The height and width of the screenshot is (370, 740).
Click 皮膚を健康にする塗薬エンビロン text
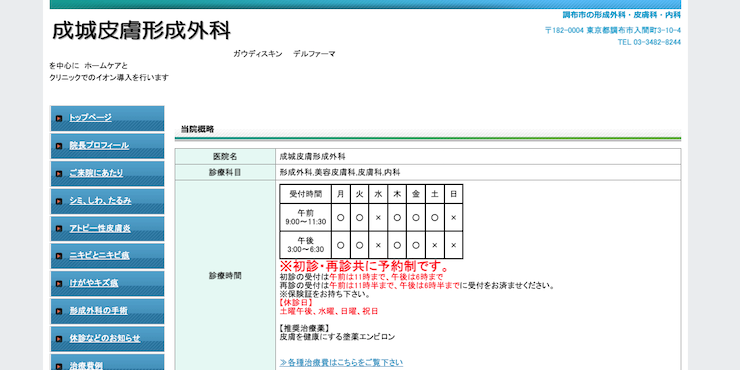[337, 337]
